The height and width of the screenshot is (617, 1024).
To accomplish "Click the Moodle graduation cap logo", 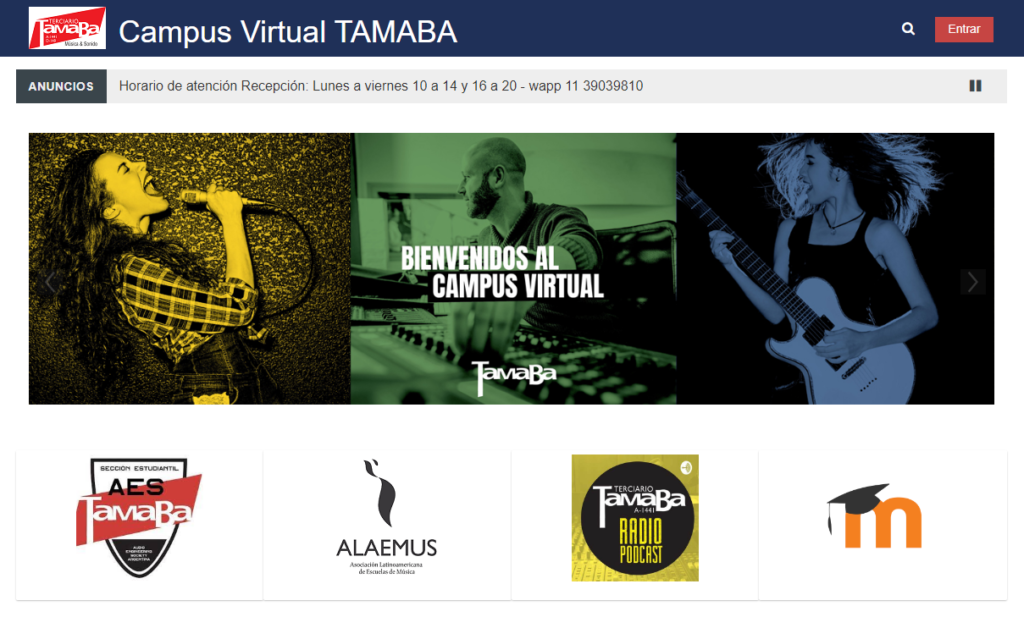I will (x=874, y=516).
